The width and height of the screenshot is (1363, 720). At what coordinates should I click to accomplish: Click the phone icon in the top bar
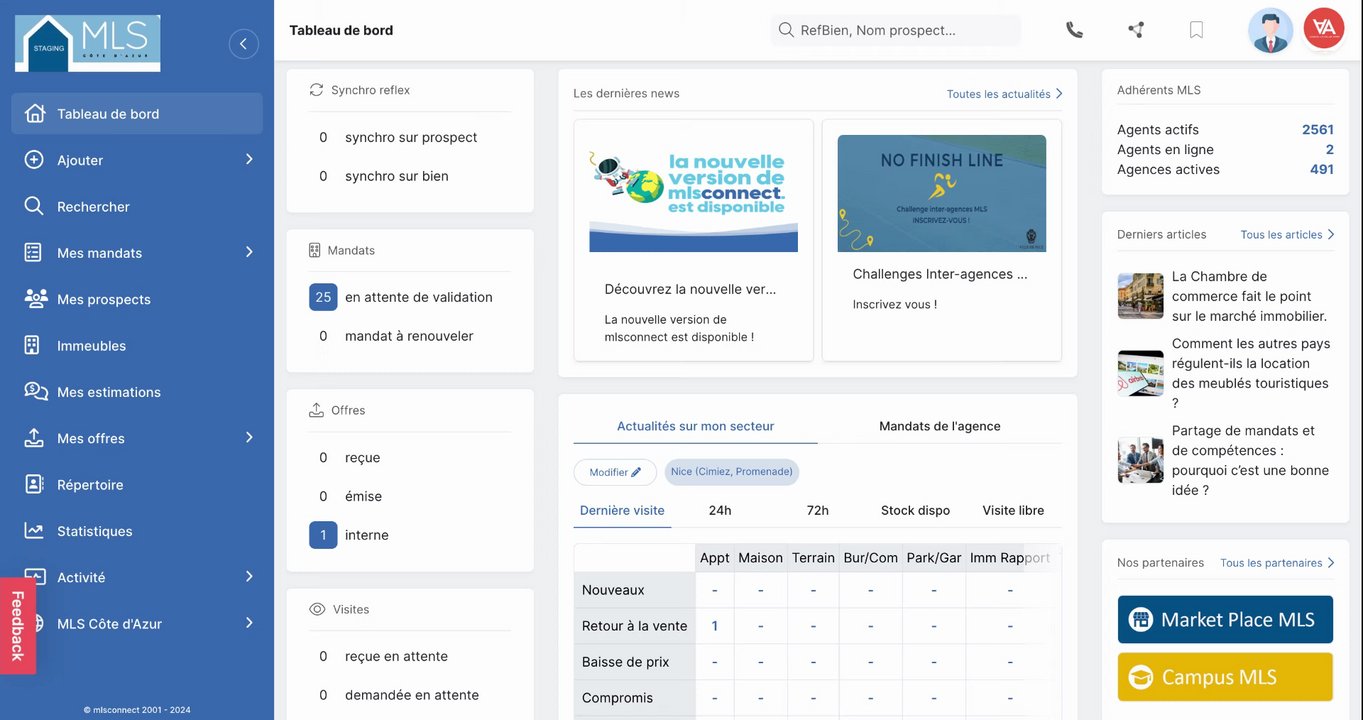(1074, 30)
